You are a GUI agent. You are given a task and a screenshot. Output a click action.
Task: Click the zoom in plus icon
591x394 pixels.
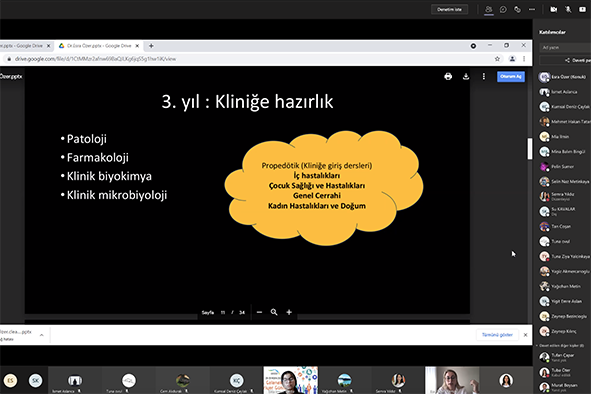[x=289, y=312]
